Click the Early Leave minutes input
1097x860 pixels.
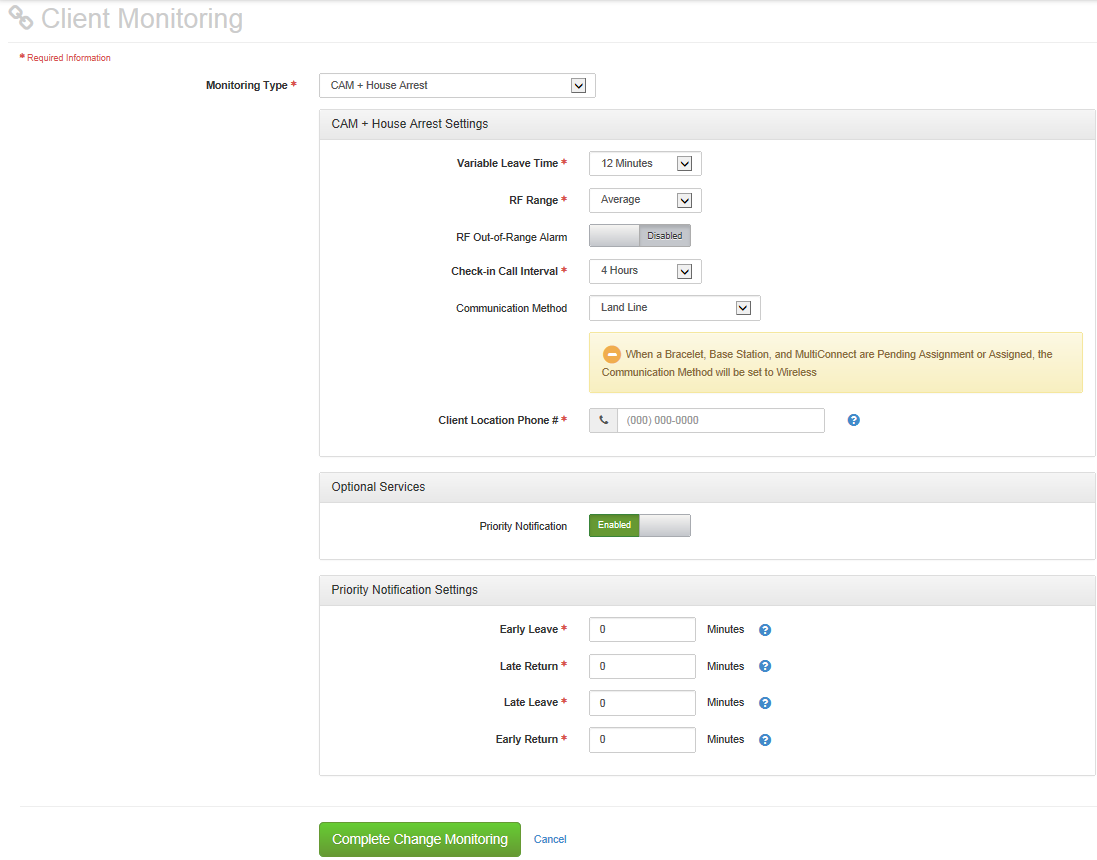642,630
